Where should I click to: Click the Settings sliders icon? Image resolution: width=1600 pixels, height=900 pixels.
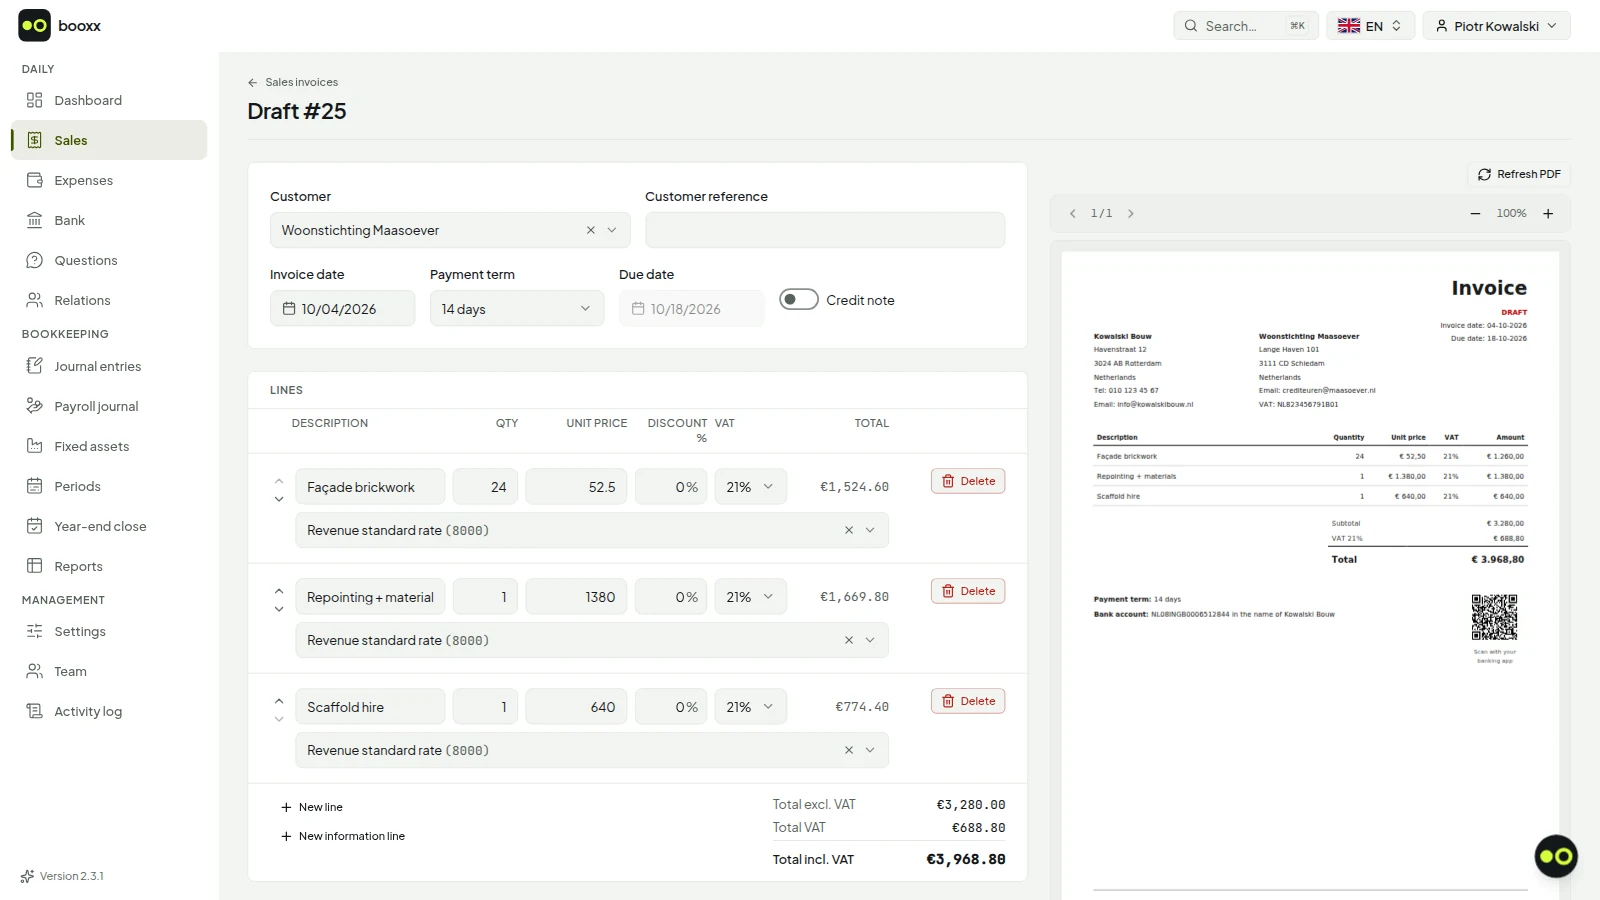click(35, 631)
